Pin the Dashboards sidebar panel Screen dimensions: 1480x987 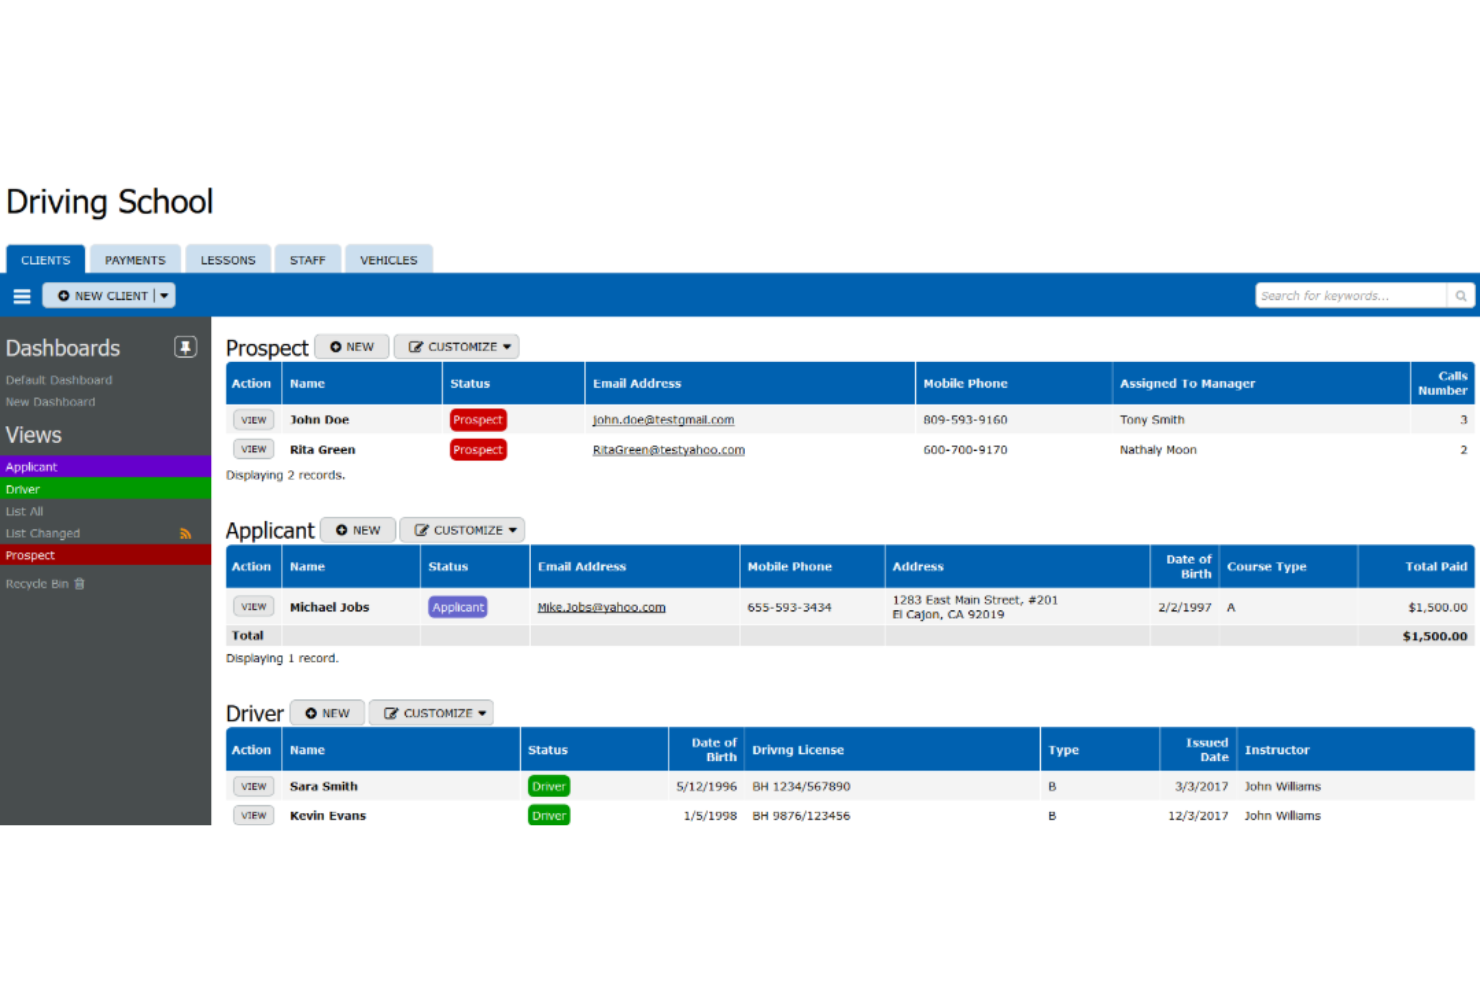pos(185,346)
